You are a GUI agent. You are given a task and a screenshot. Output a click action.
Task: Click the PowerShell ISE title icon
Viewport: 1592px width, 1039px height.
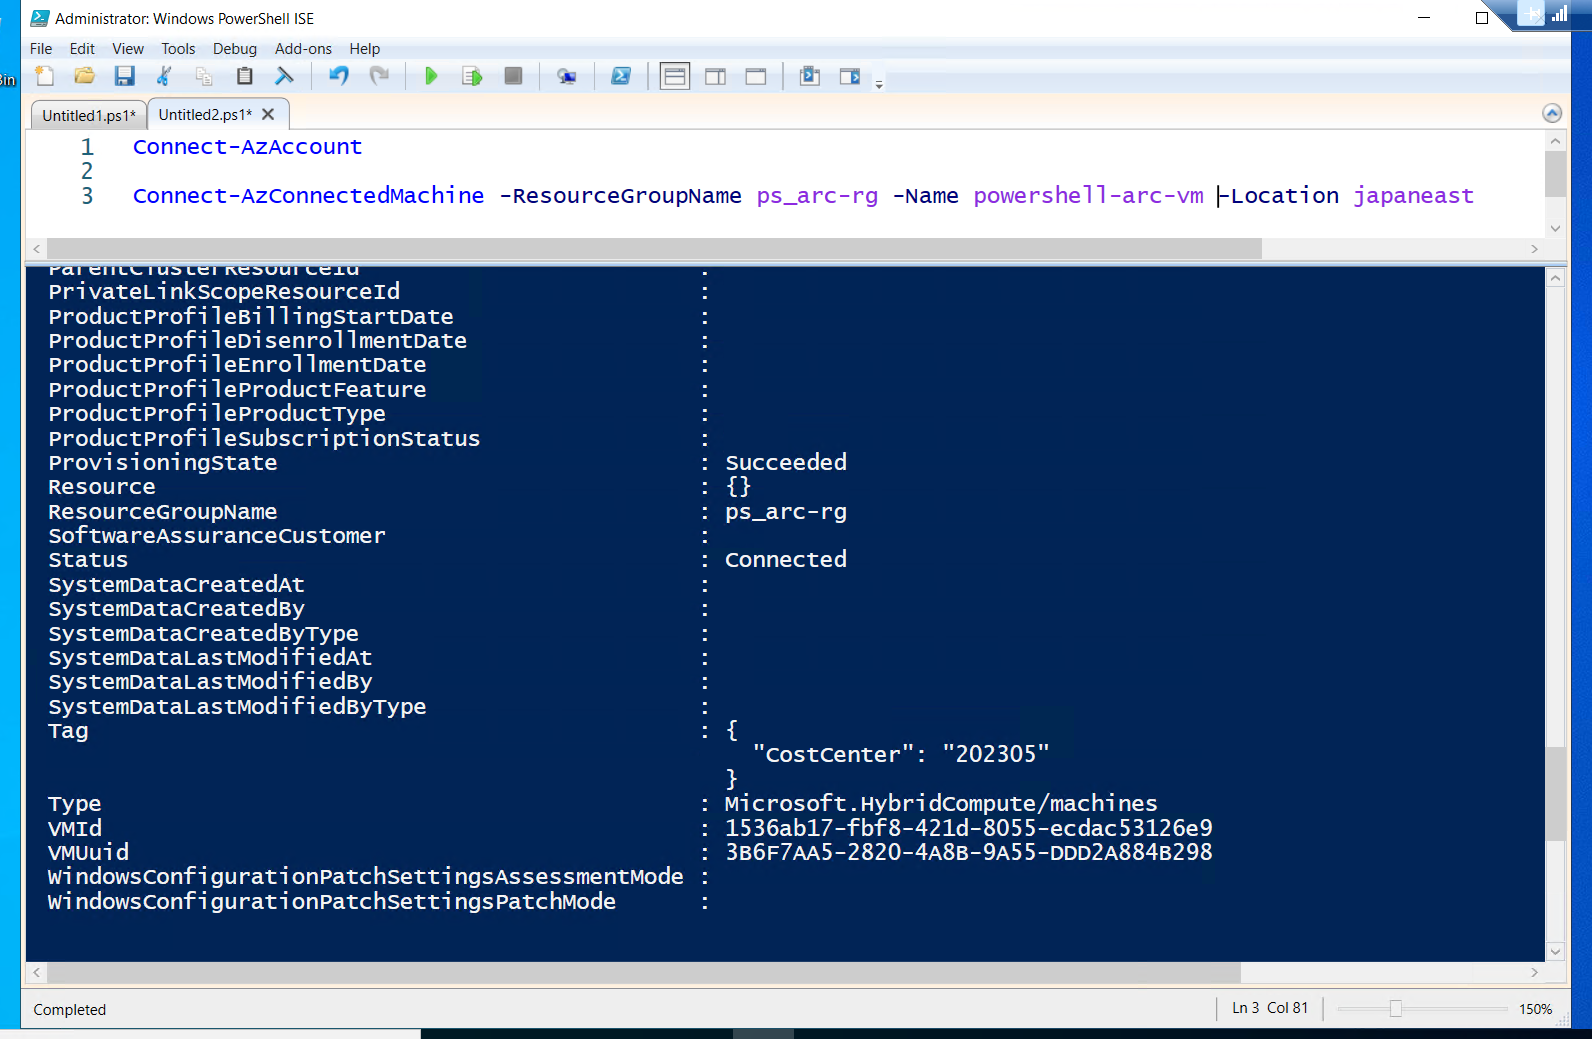[x=40, y=18]
